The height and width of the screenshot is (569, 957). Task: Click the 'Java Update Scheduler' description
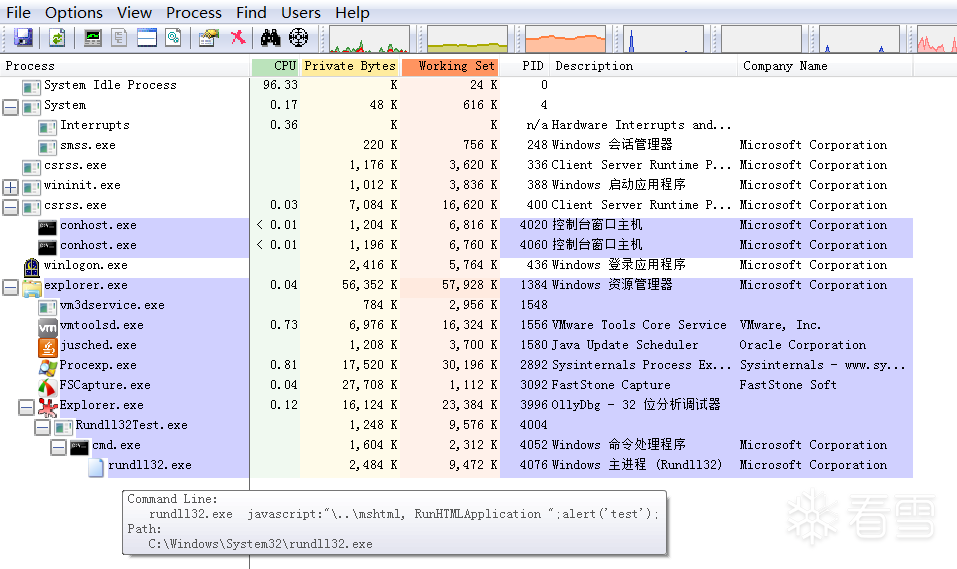tap(625, 345)
